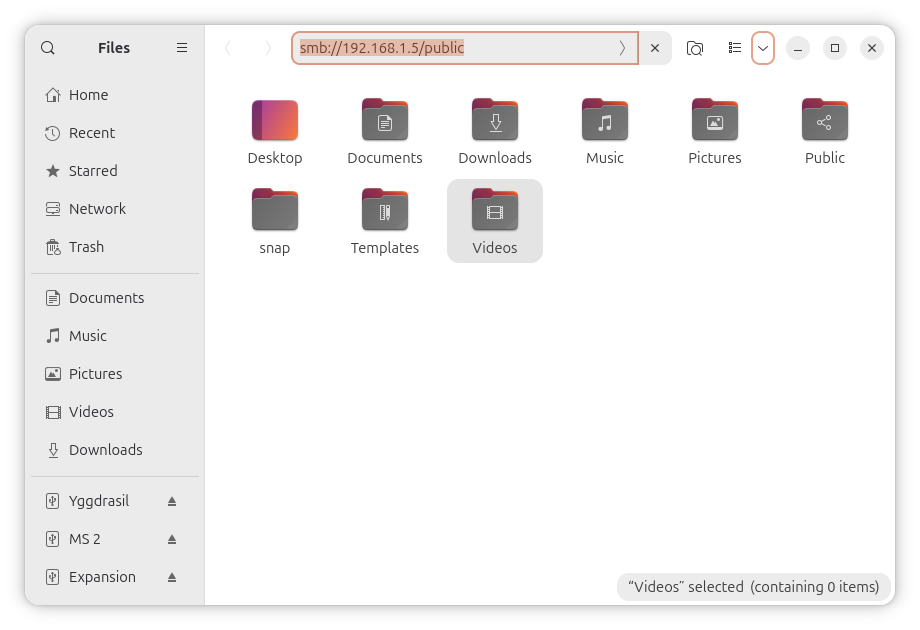Eject the MS 2 drive
Viewport: 920px width, 630px height.
(172, 539)
